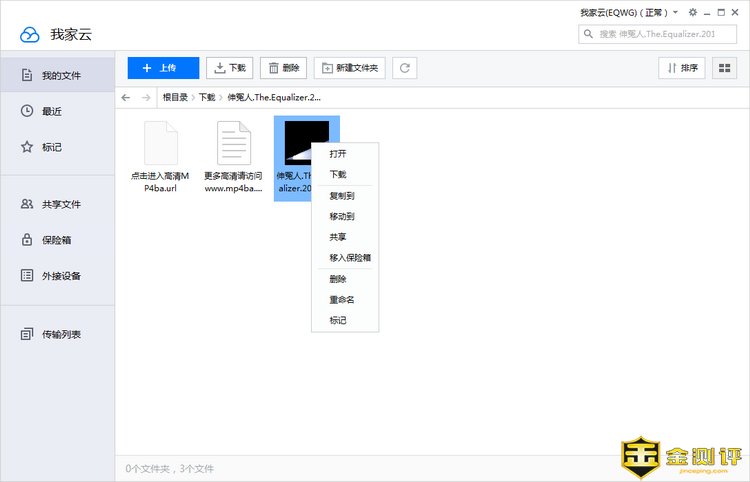Choose 重命名 in the context menu
The width and height of the screenshot is (750, 482).
point(342,300)
